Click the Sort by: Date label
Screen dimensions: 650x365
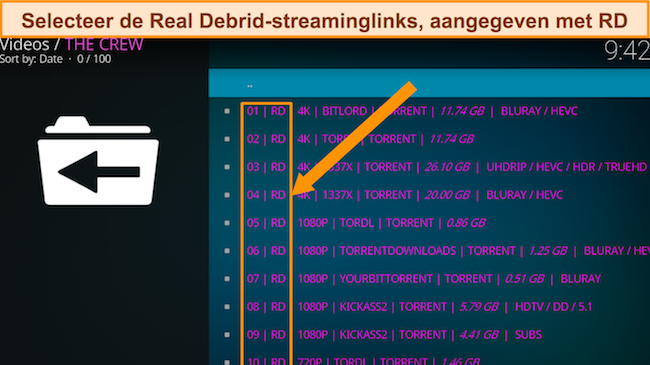[32, 59]
